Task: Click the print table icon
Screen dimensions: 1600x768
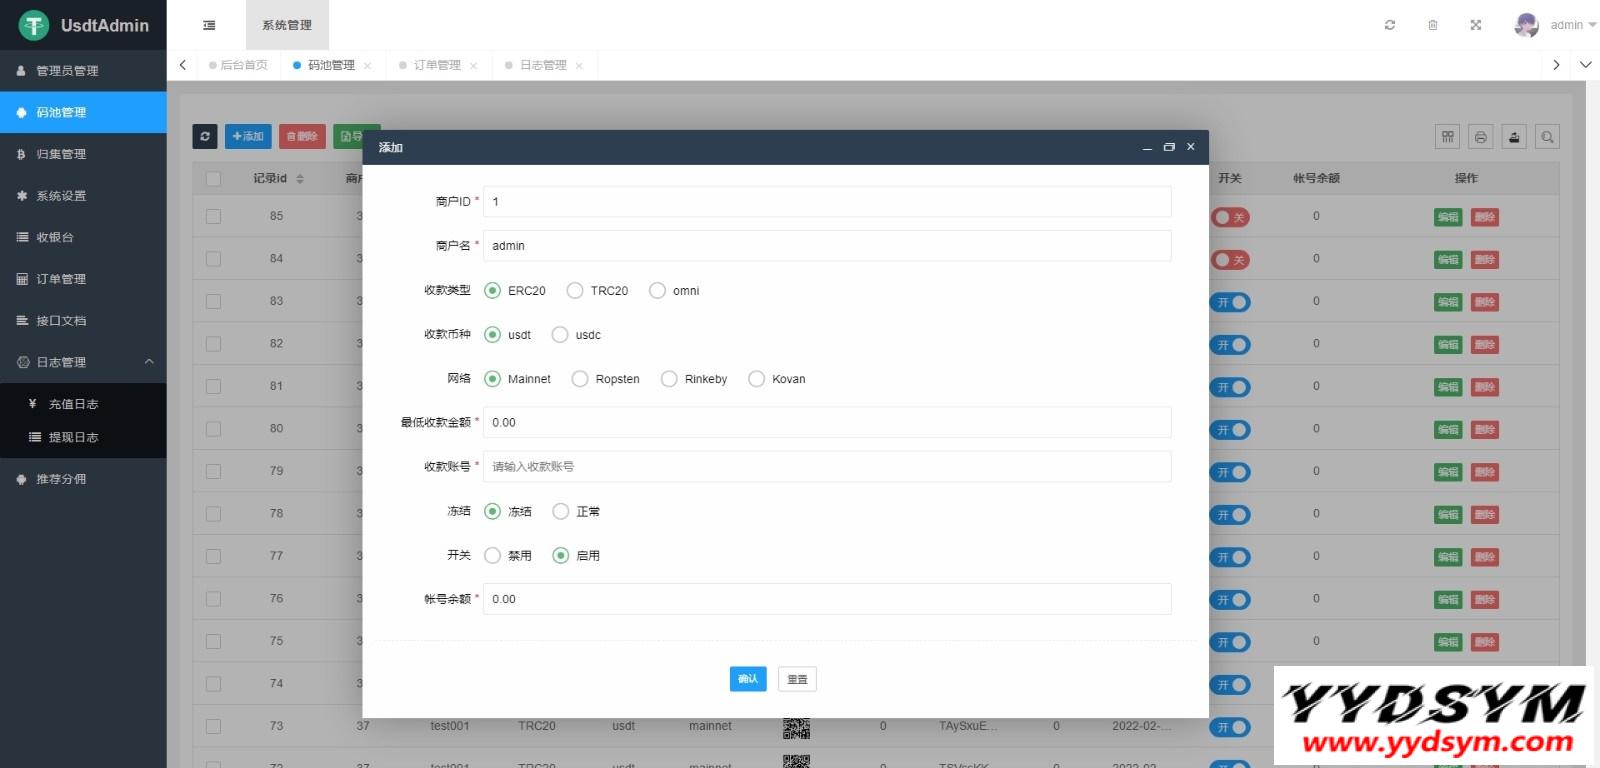Action: (1481, 137)
